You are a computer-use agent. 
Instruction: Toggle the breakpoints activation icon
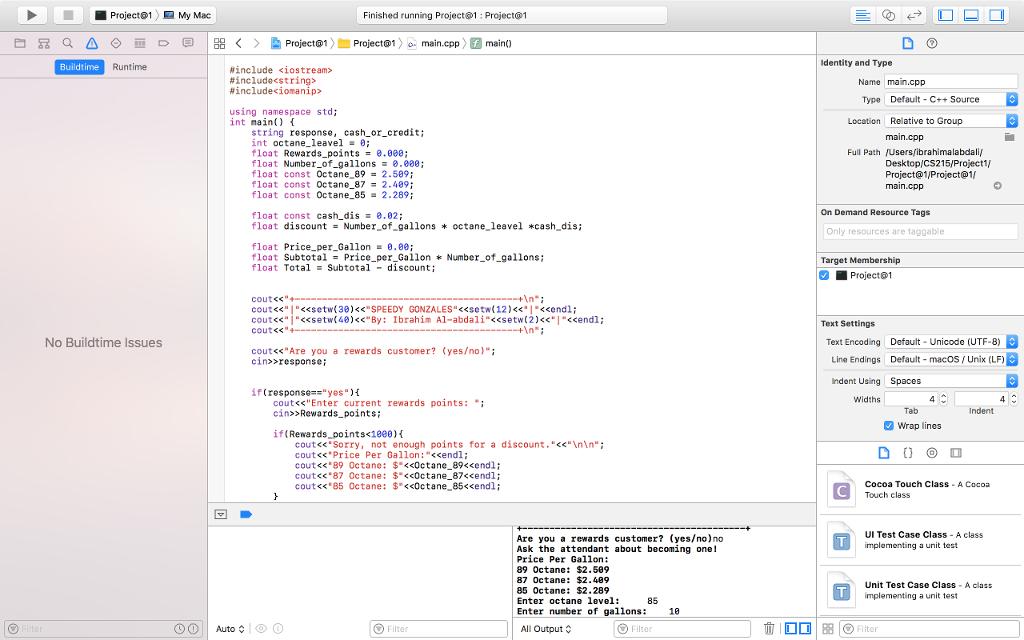click(246, 514)
